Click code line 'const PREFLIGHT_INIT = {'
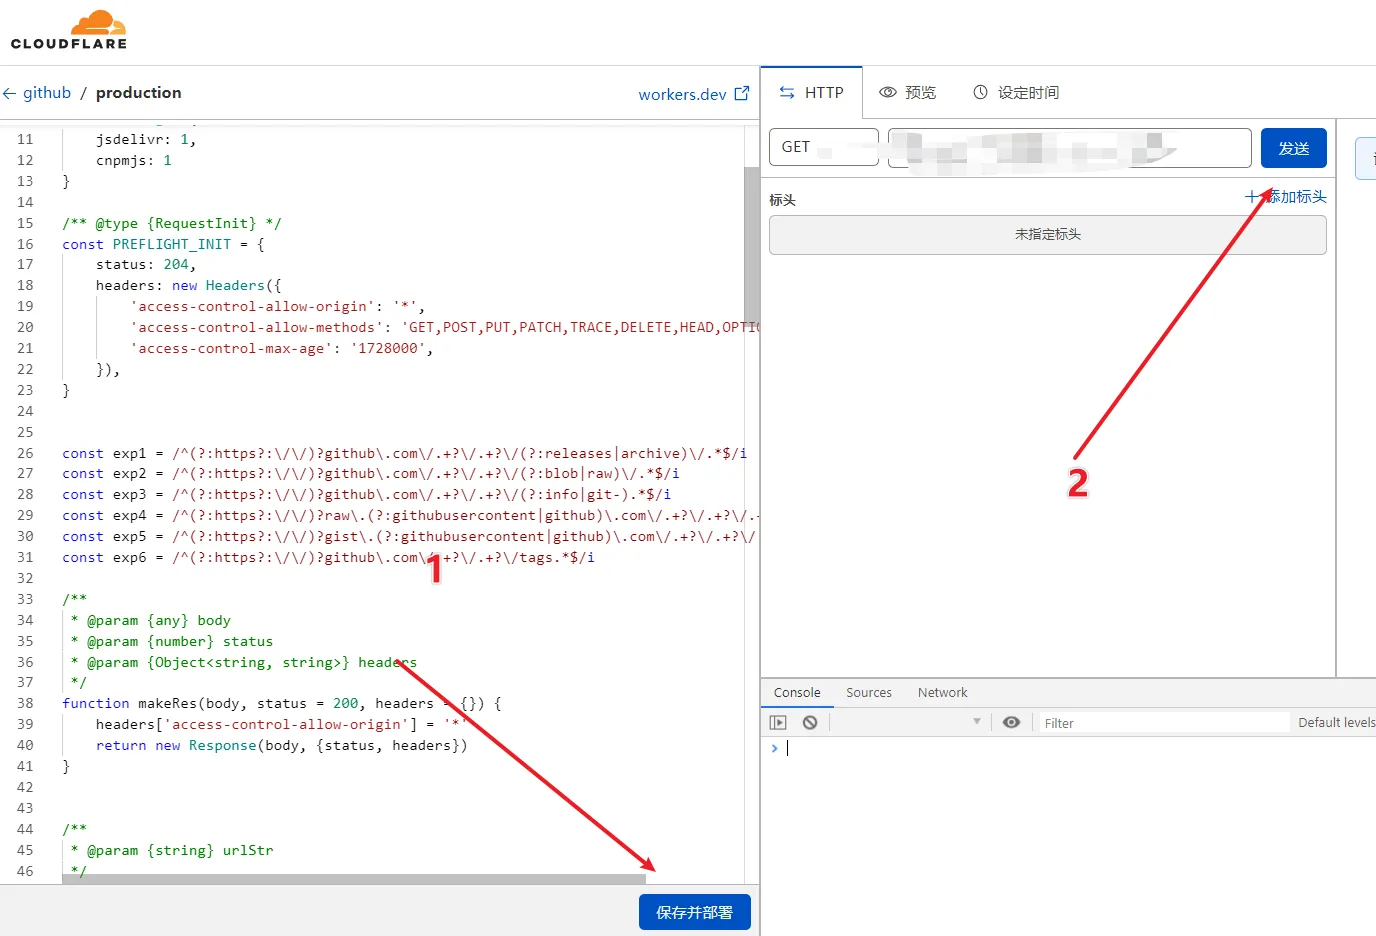1376x936 pixels. pyautogui.click(x=163, y=244)
